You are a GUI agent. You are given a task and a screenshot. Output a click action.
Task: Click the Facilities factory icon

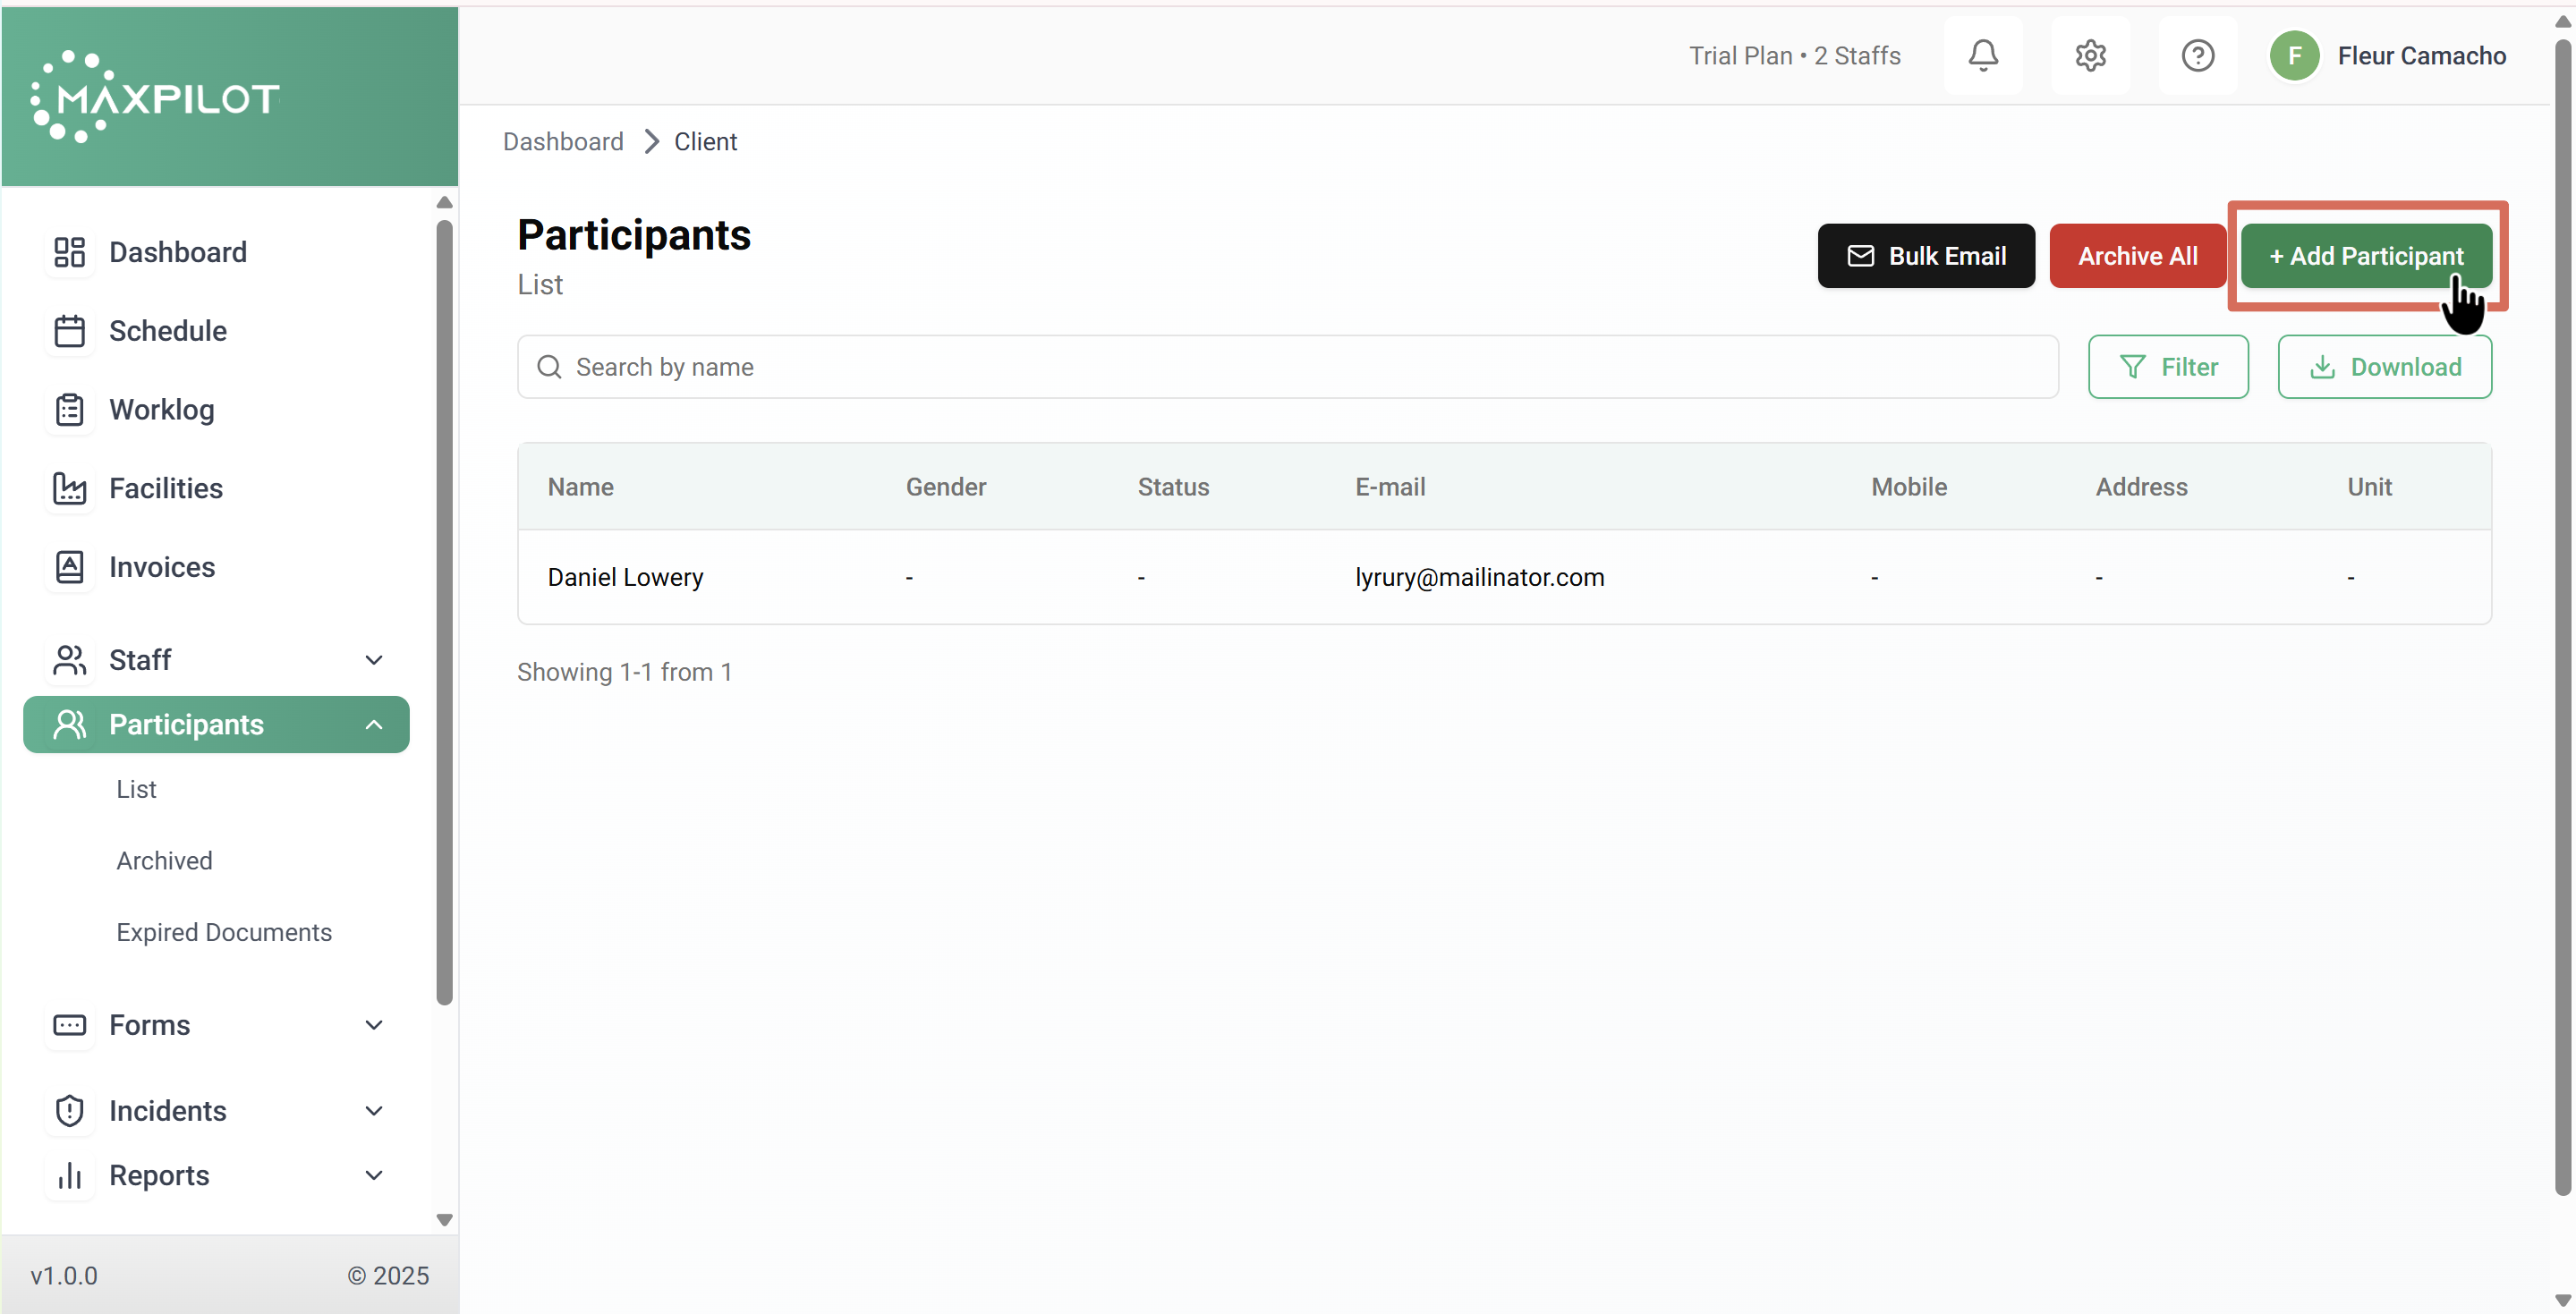[69, 488]
